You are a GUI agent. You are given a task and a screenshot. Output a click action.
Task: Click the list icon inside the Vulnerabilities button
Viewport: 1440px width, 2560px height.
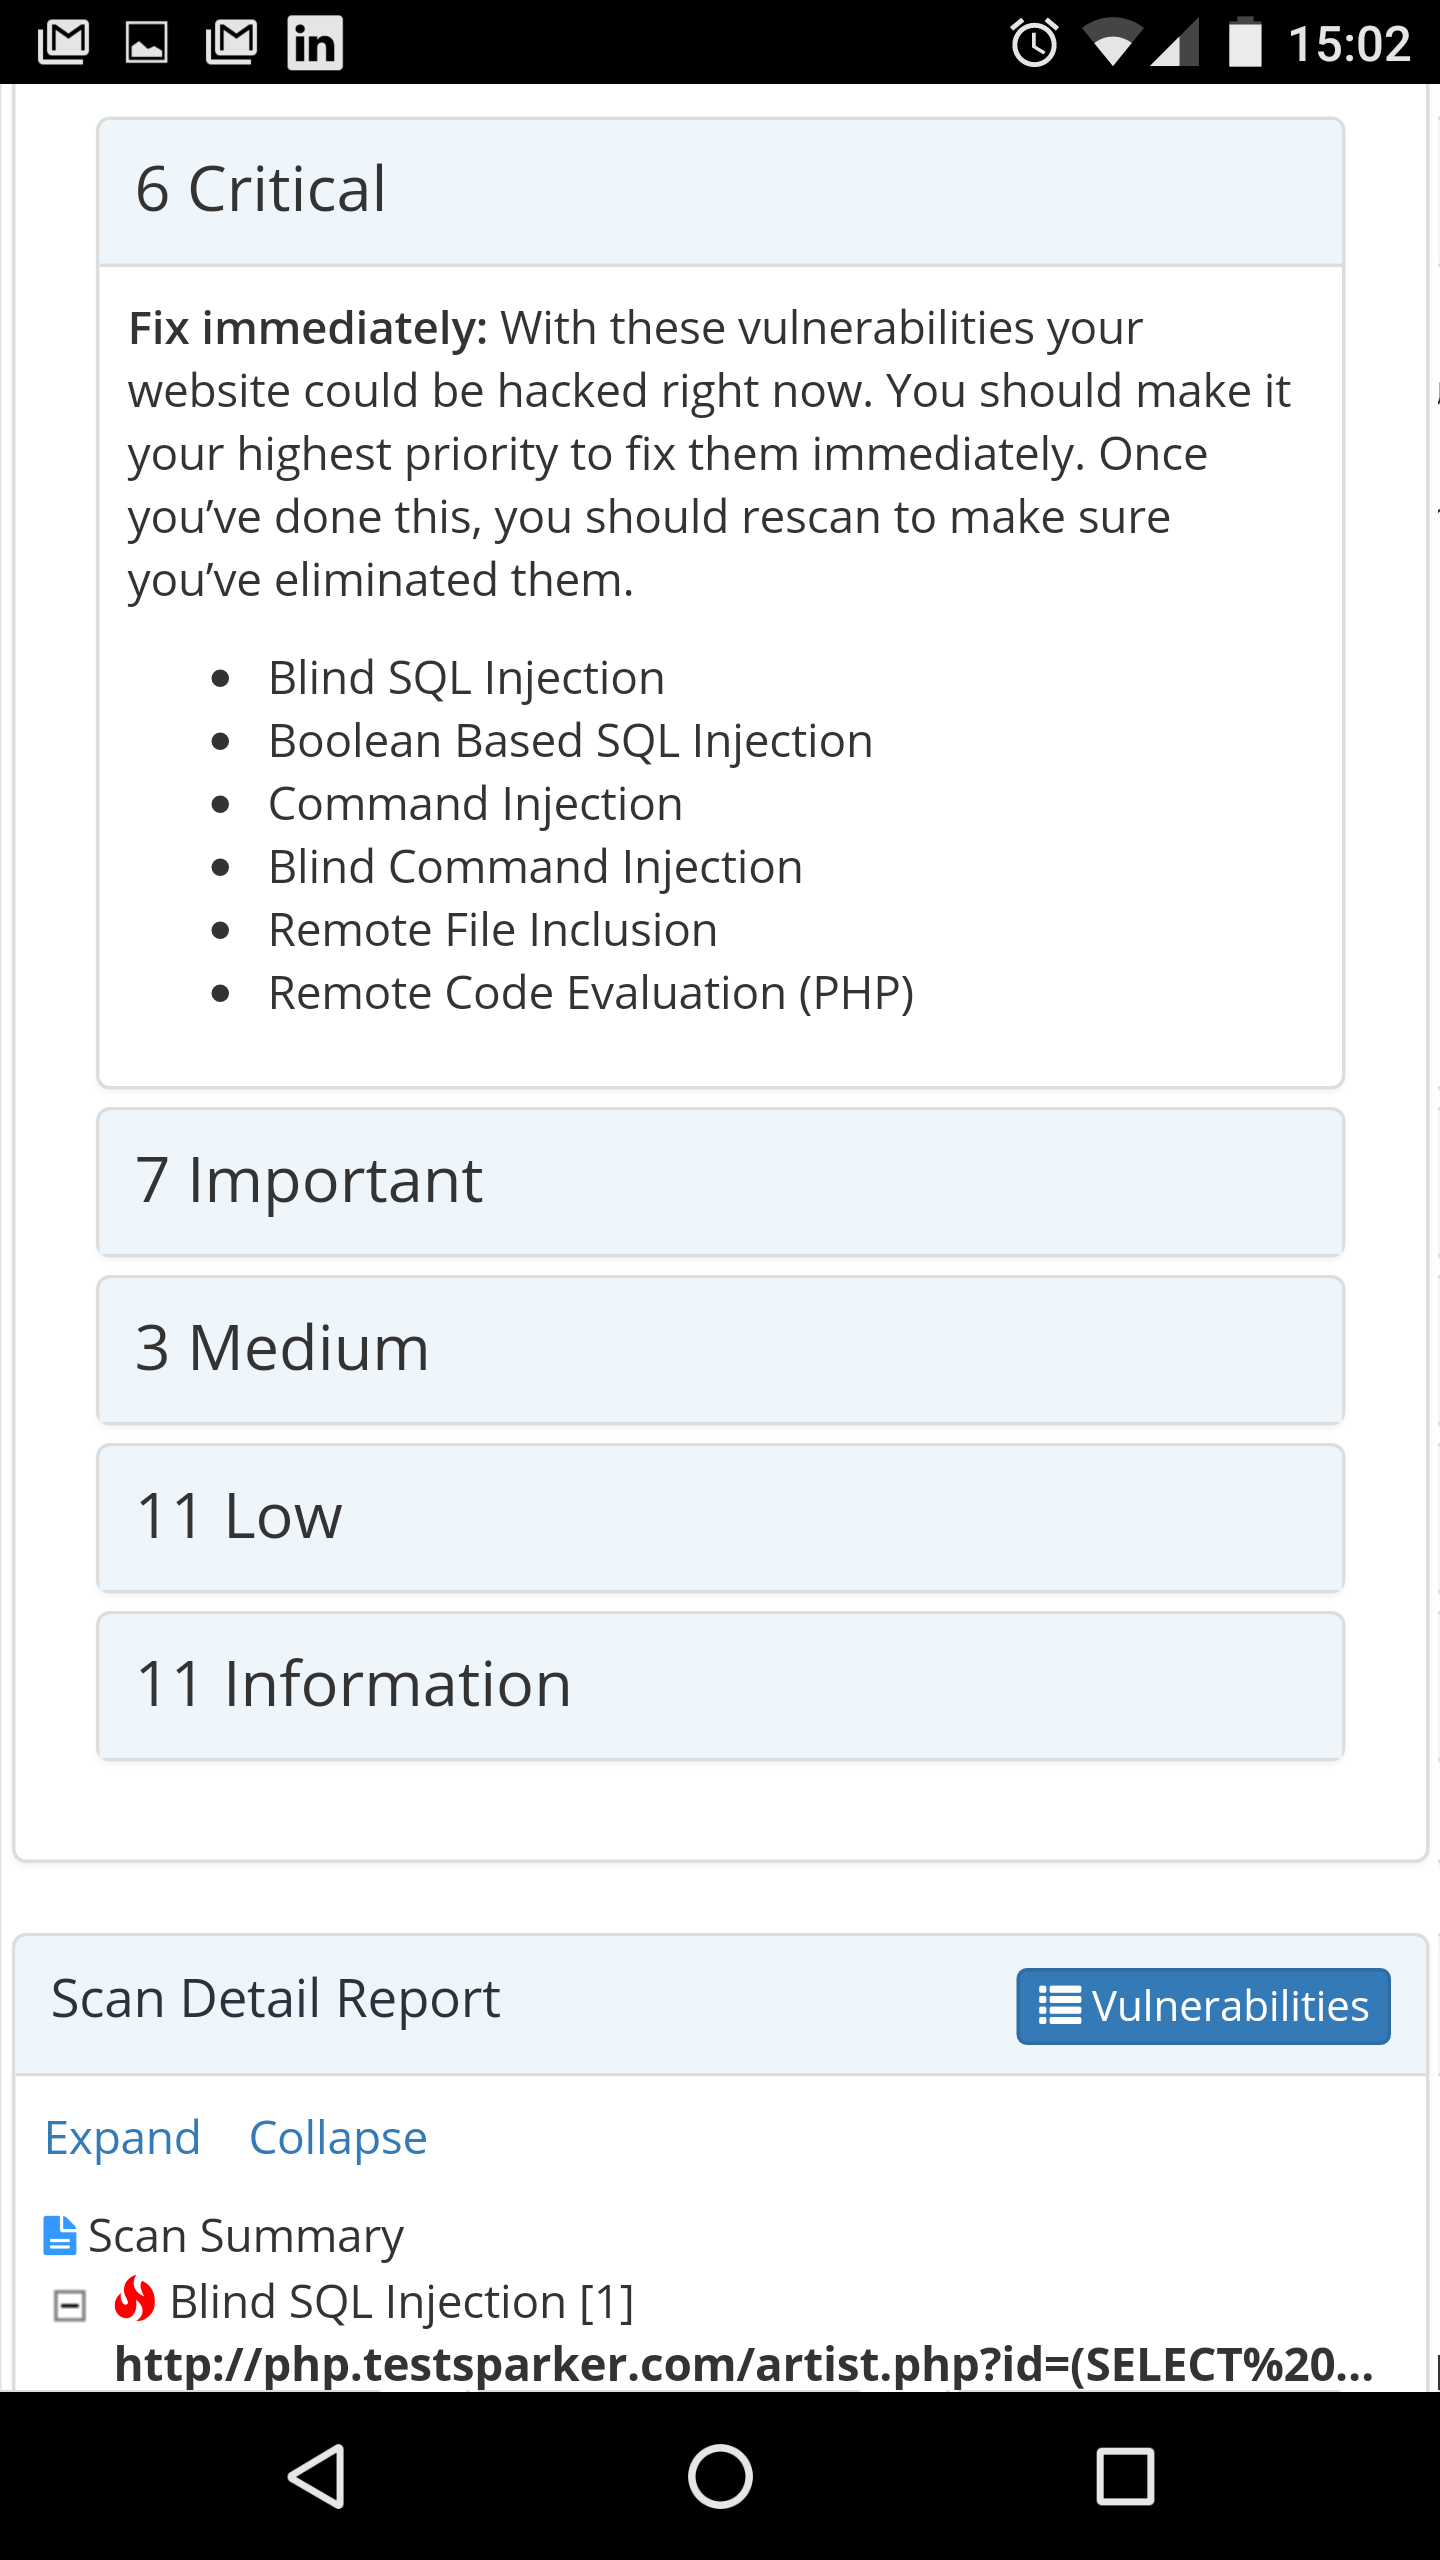1060,2005
